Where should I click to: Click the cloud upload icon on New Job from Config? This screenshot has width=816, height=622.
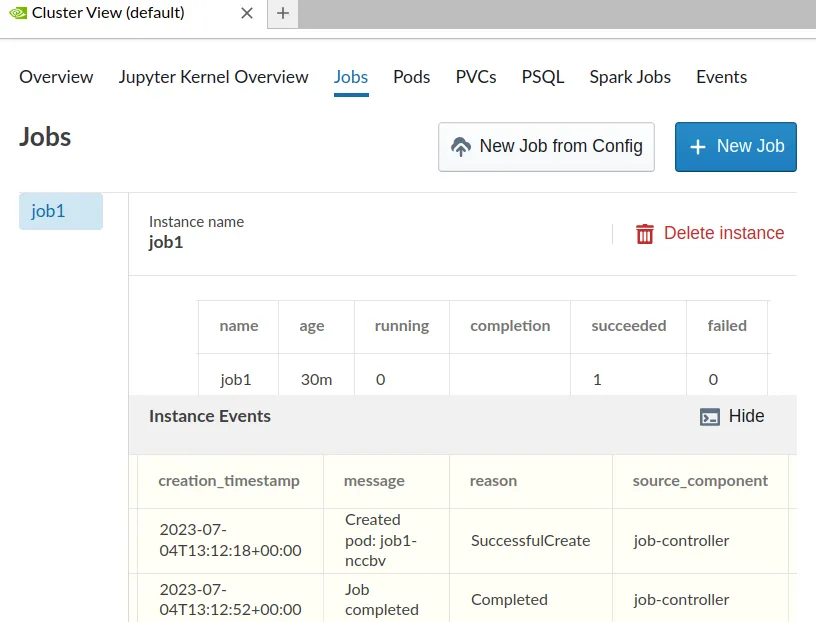coord(461,147)
